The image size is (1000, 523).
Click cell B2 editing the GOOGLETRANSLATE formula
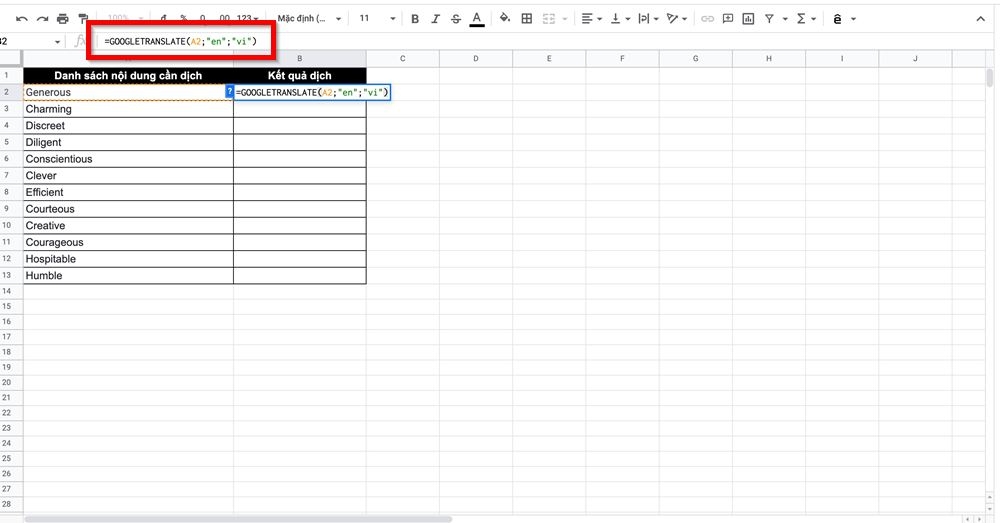click(312, 92)
